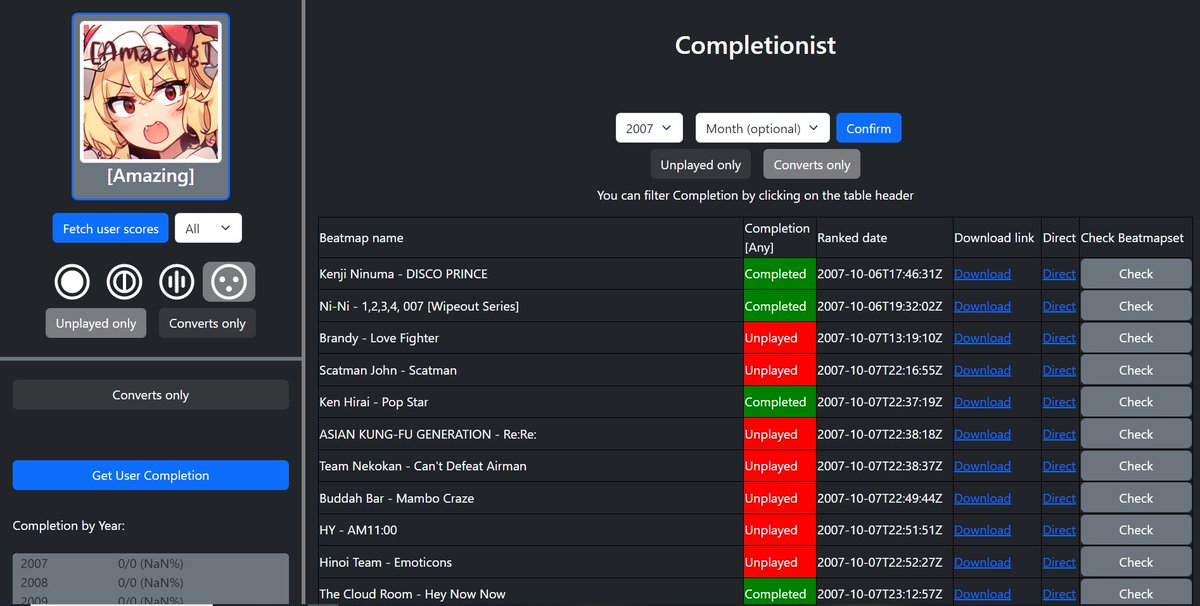
Task: Toggle Converts only beside sidebar Unplayed only
Action: [207, 323]
